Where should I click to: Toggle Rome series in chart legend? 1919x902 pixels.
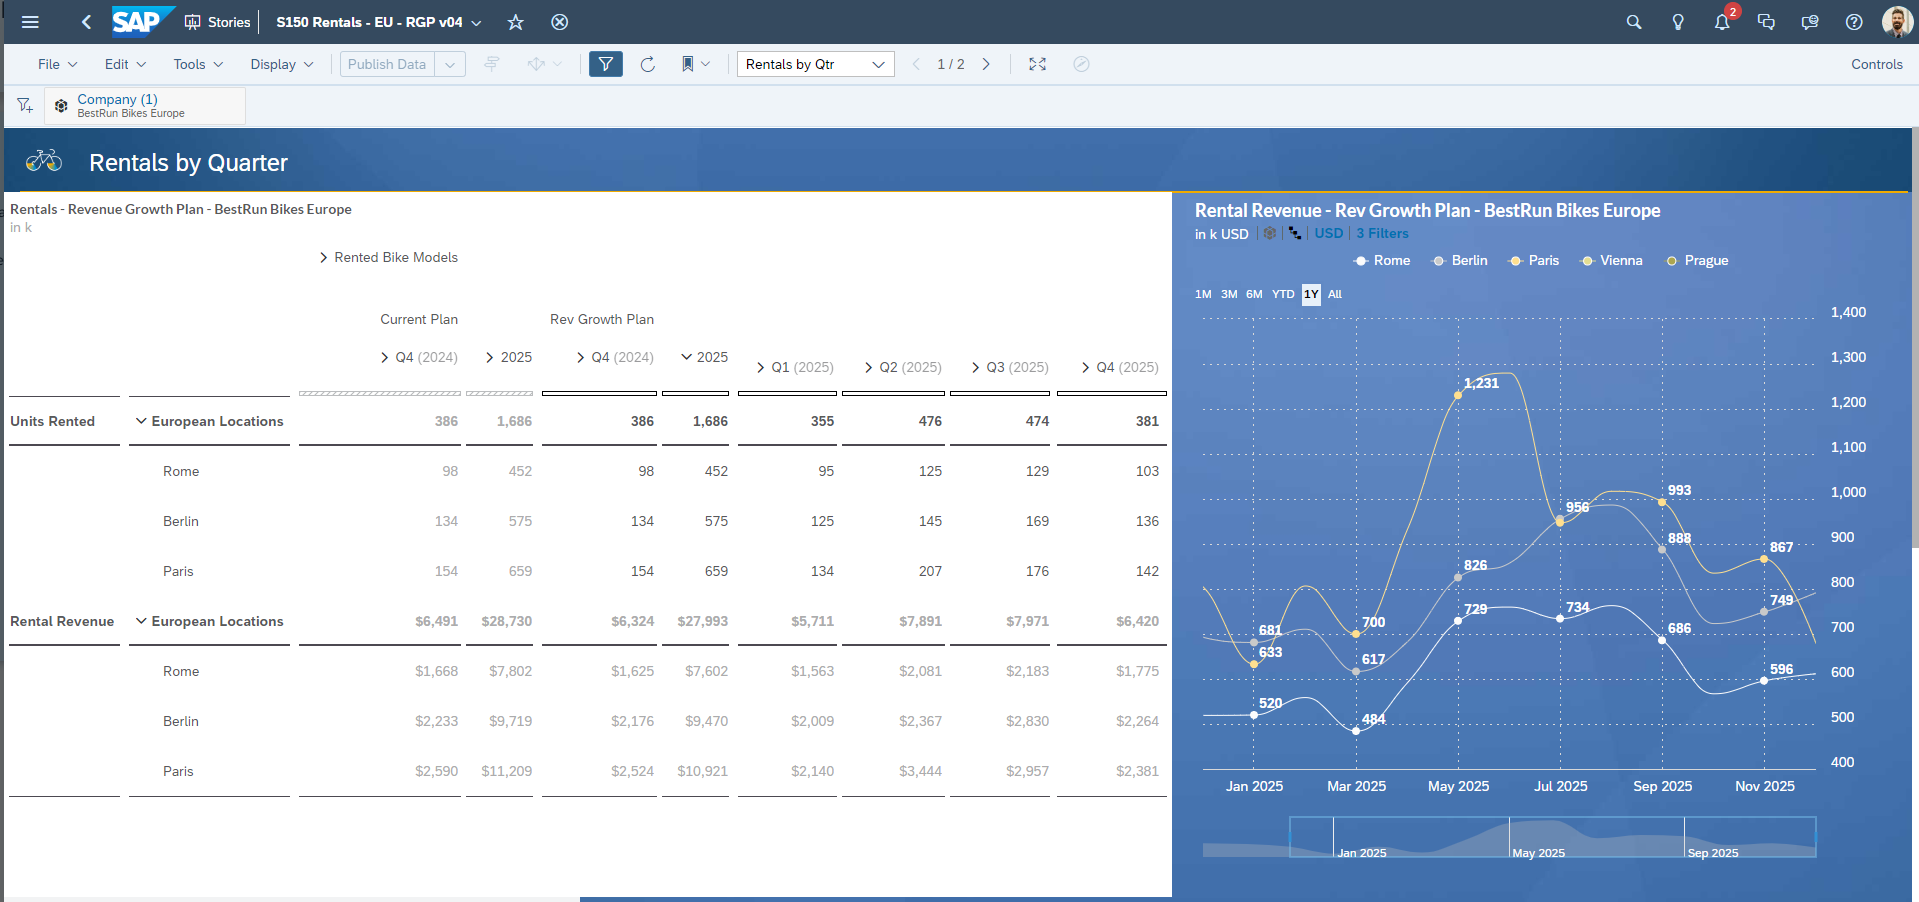point(1382,260)
